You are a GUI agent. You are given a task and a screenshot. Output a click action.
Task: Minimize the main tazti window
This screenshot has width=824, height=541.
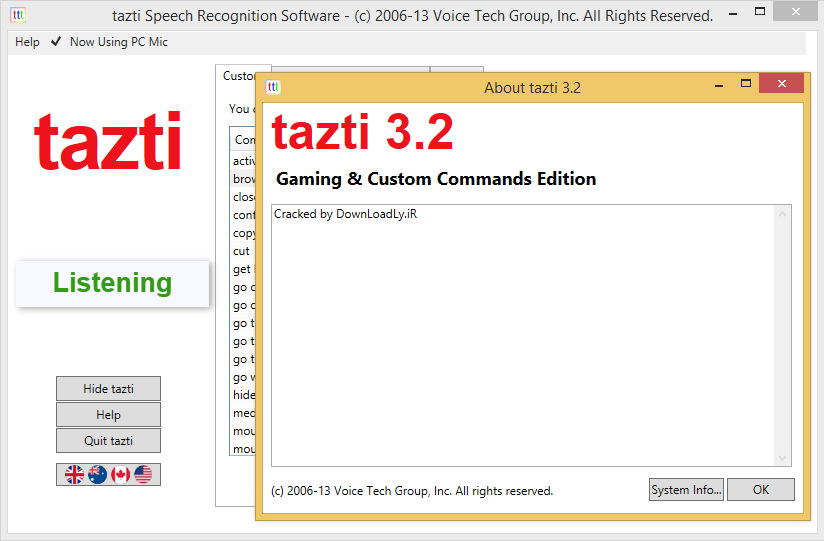tap(734, 13)
